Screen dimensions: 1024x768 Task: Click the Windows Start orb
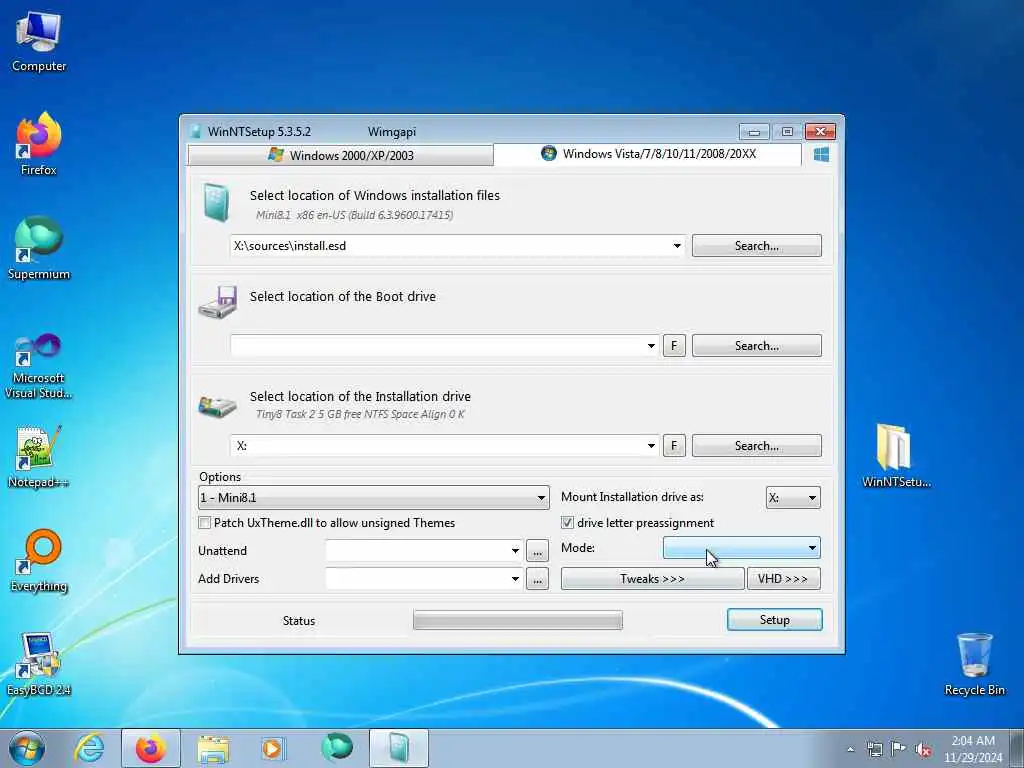[x=27, y=748]
